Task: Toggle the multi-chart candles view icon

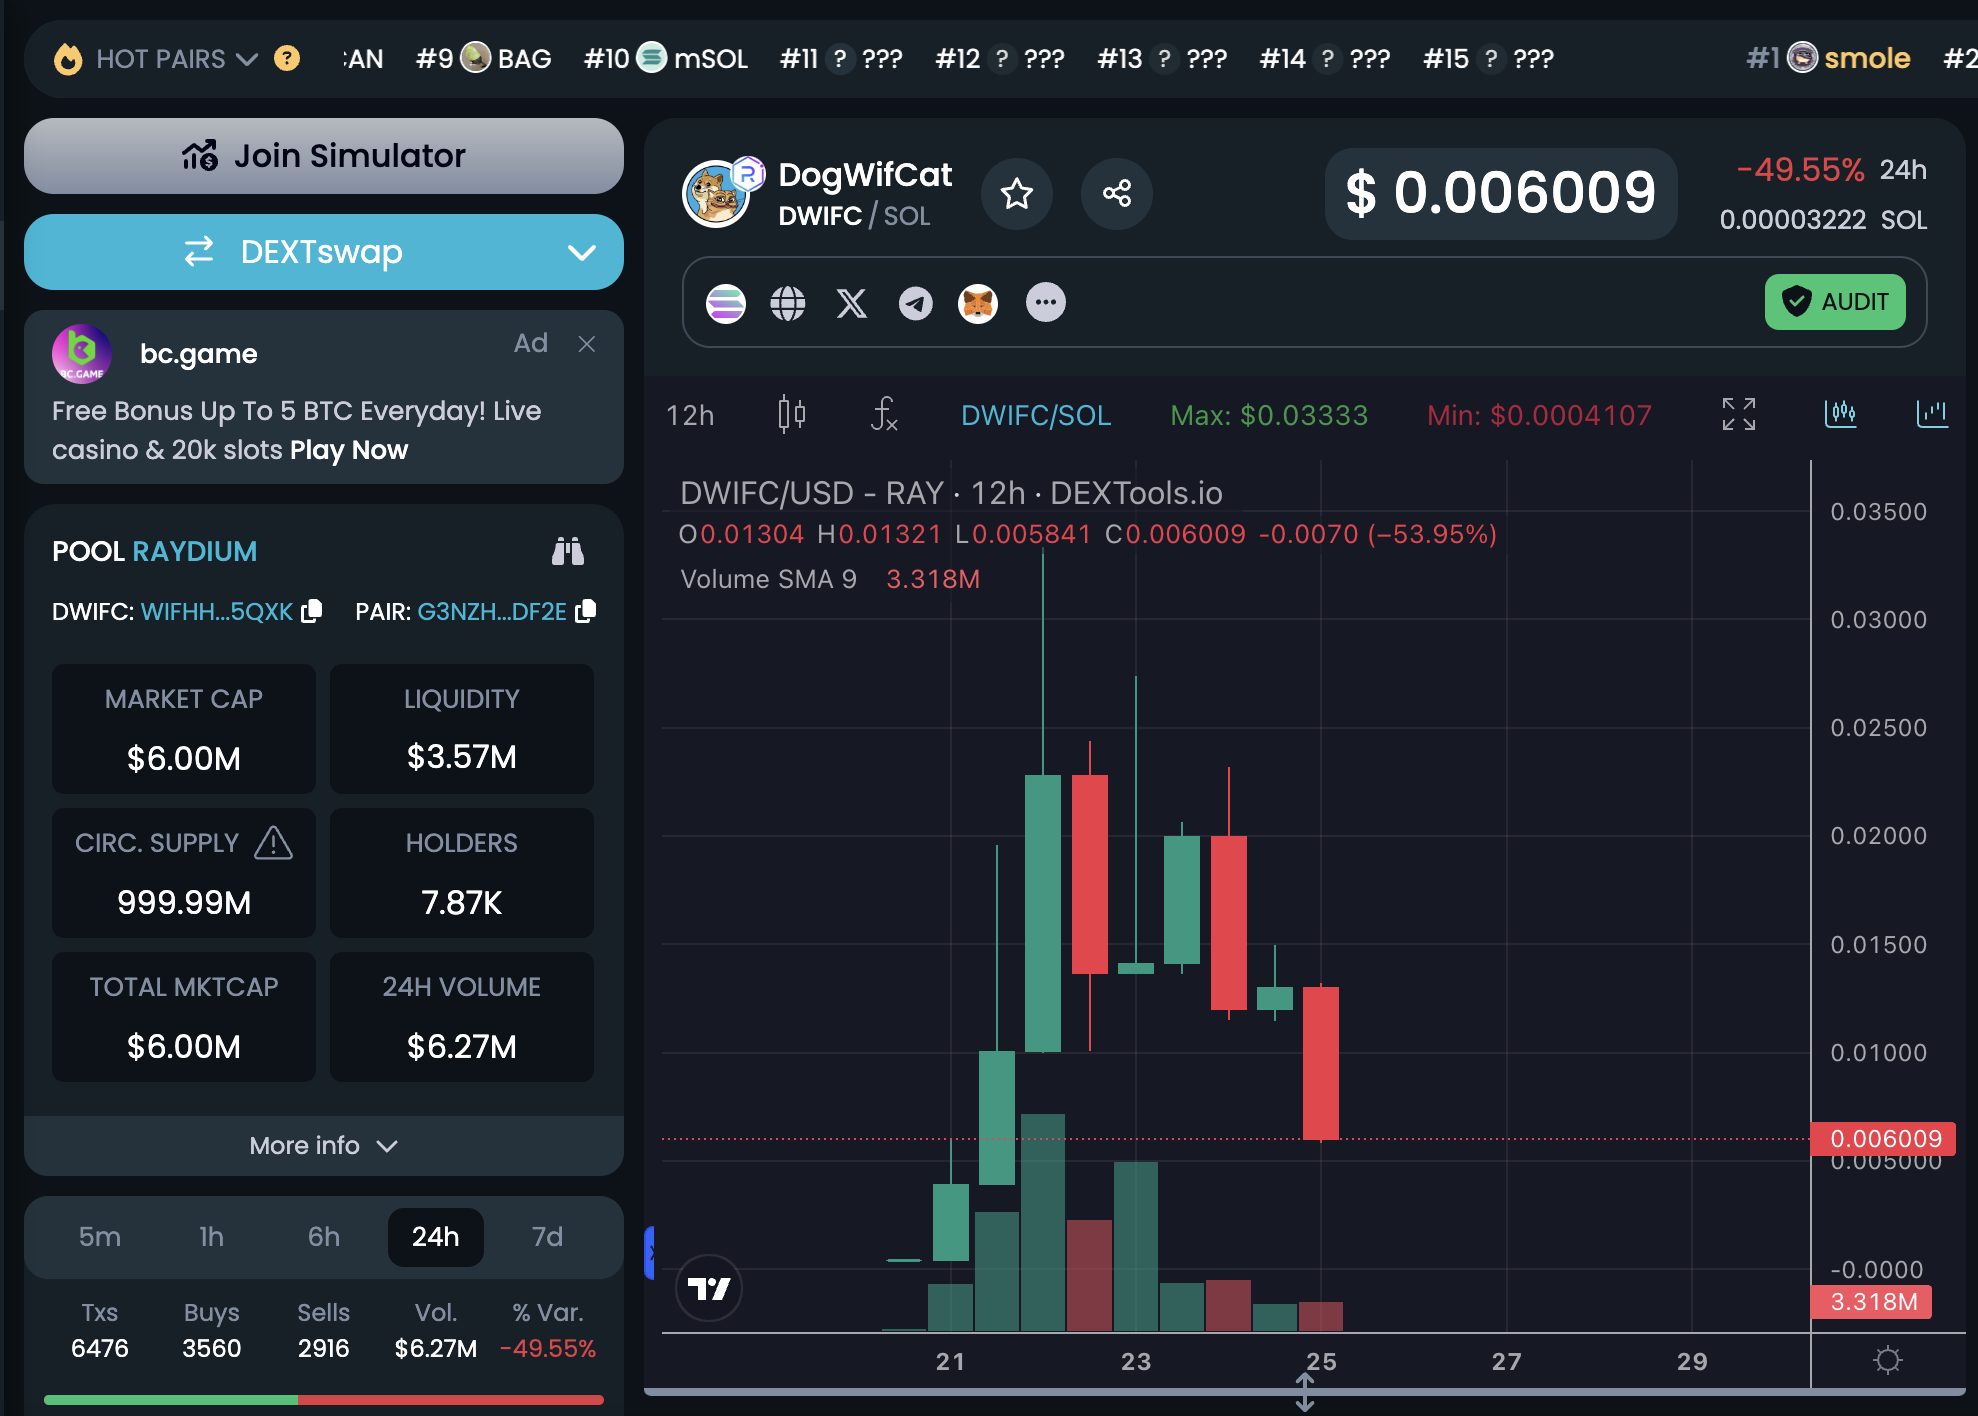Action: [1840, 413]
